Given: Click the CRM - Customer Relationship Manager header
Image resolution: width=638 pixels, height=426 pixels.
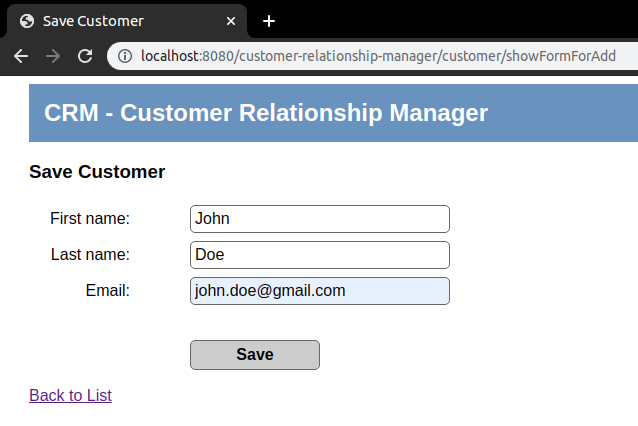Looking at the screenshot, I should pyautogui.click(x=266, y=112).
